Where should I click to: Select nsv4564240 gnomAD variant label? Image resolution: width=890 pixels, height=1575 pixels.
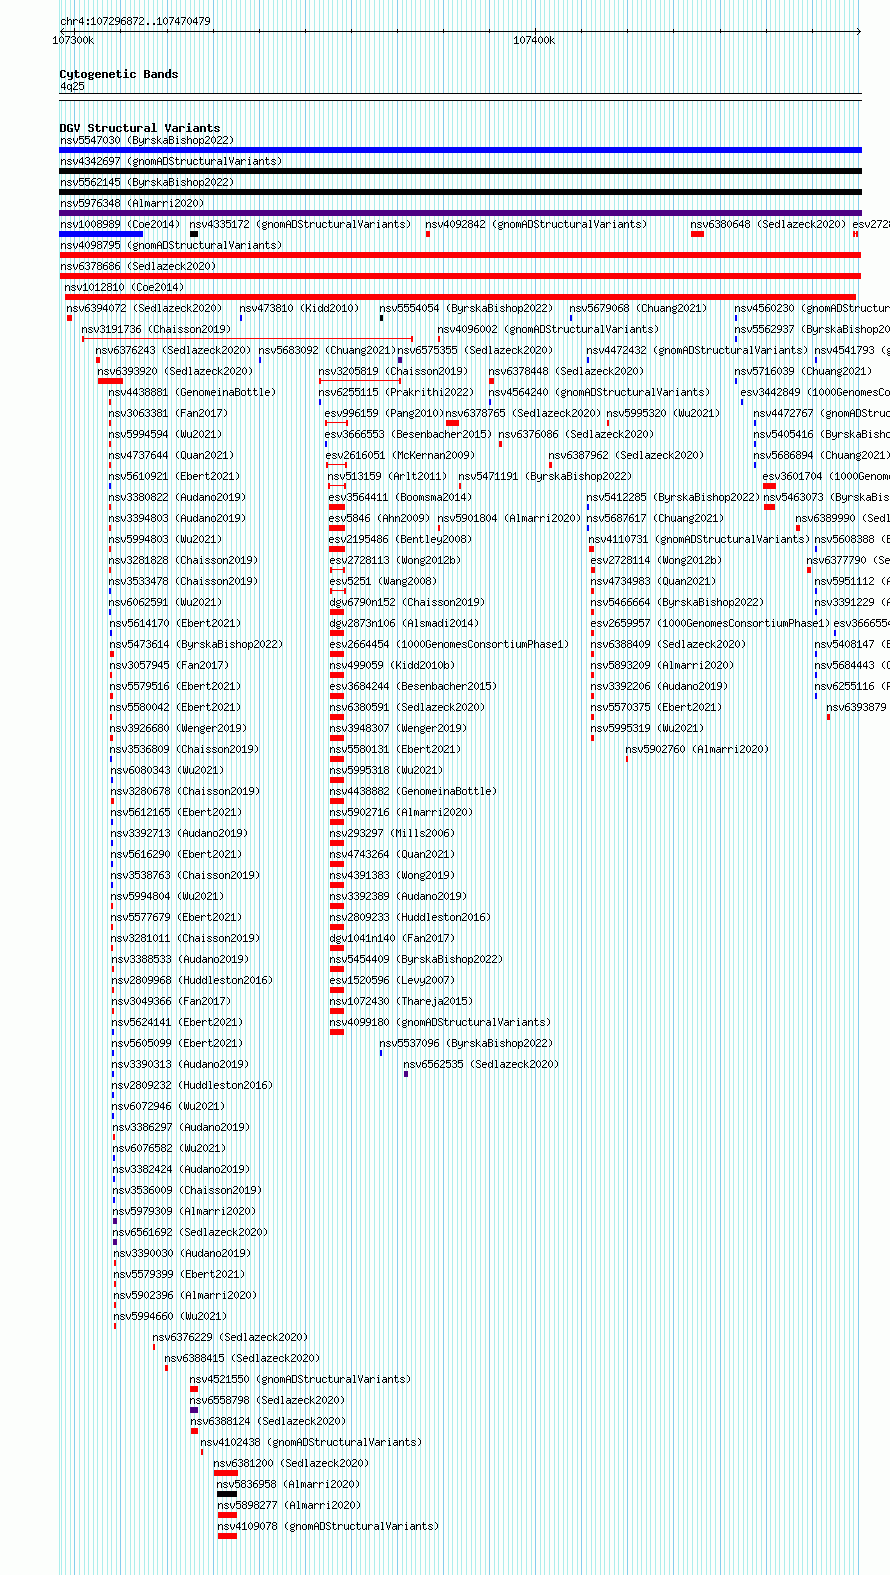point(599,393)
